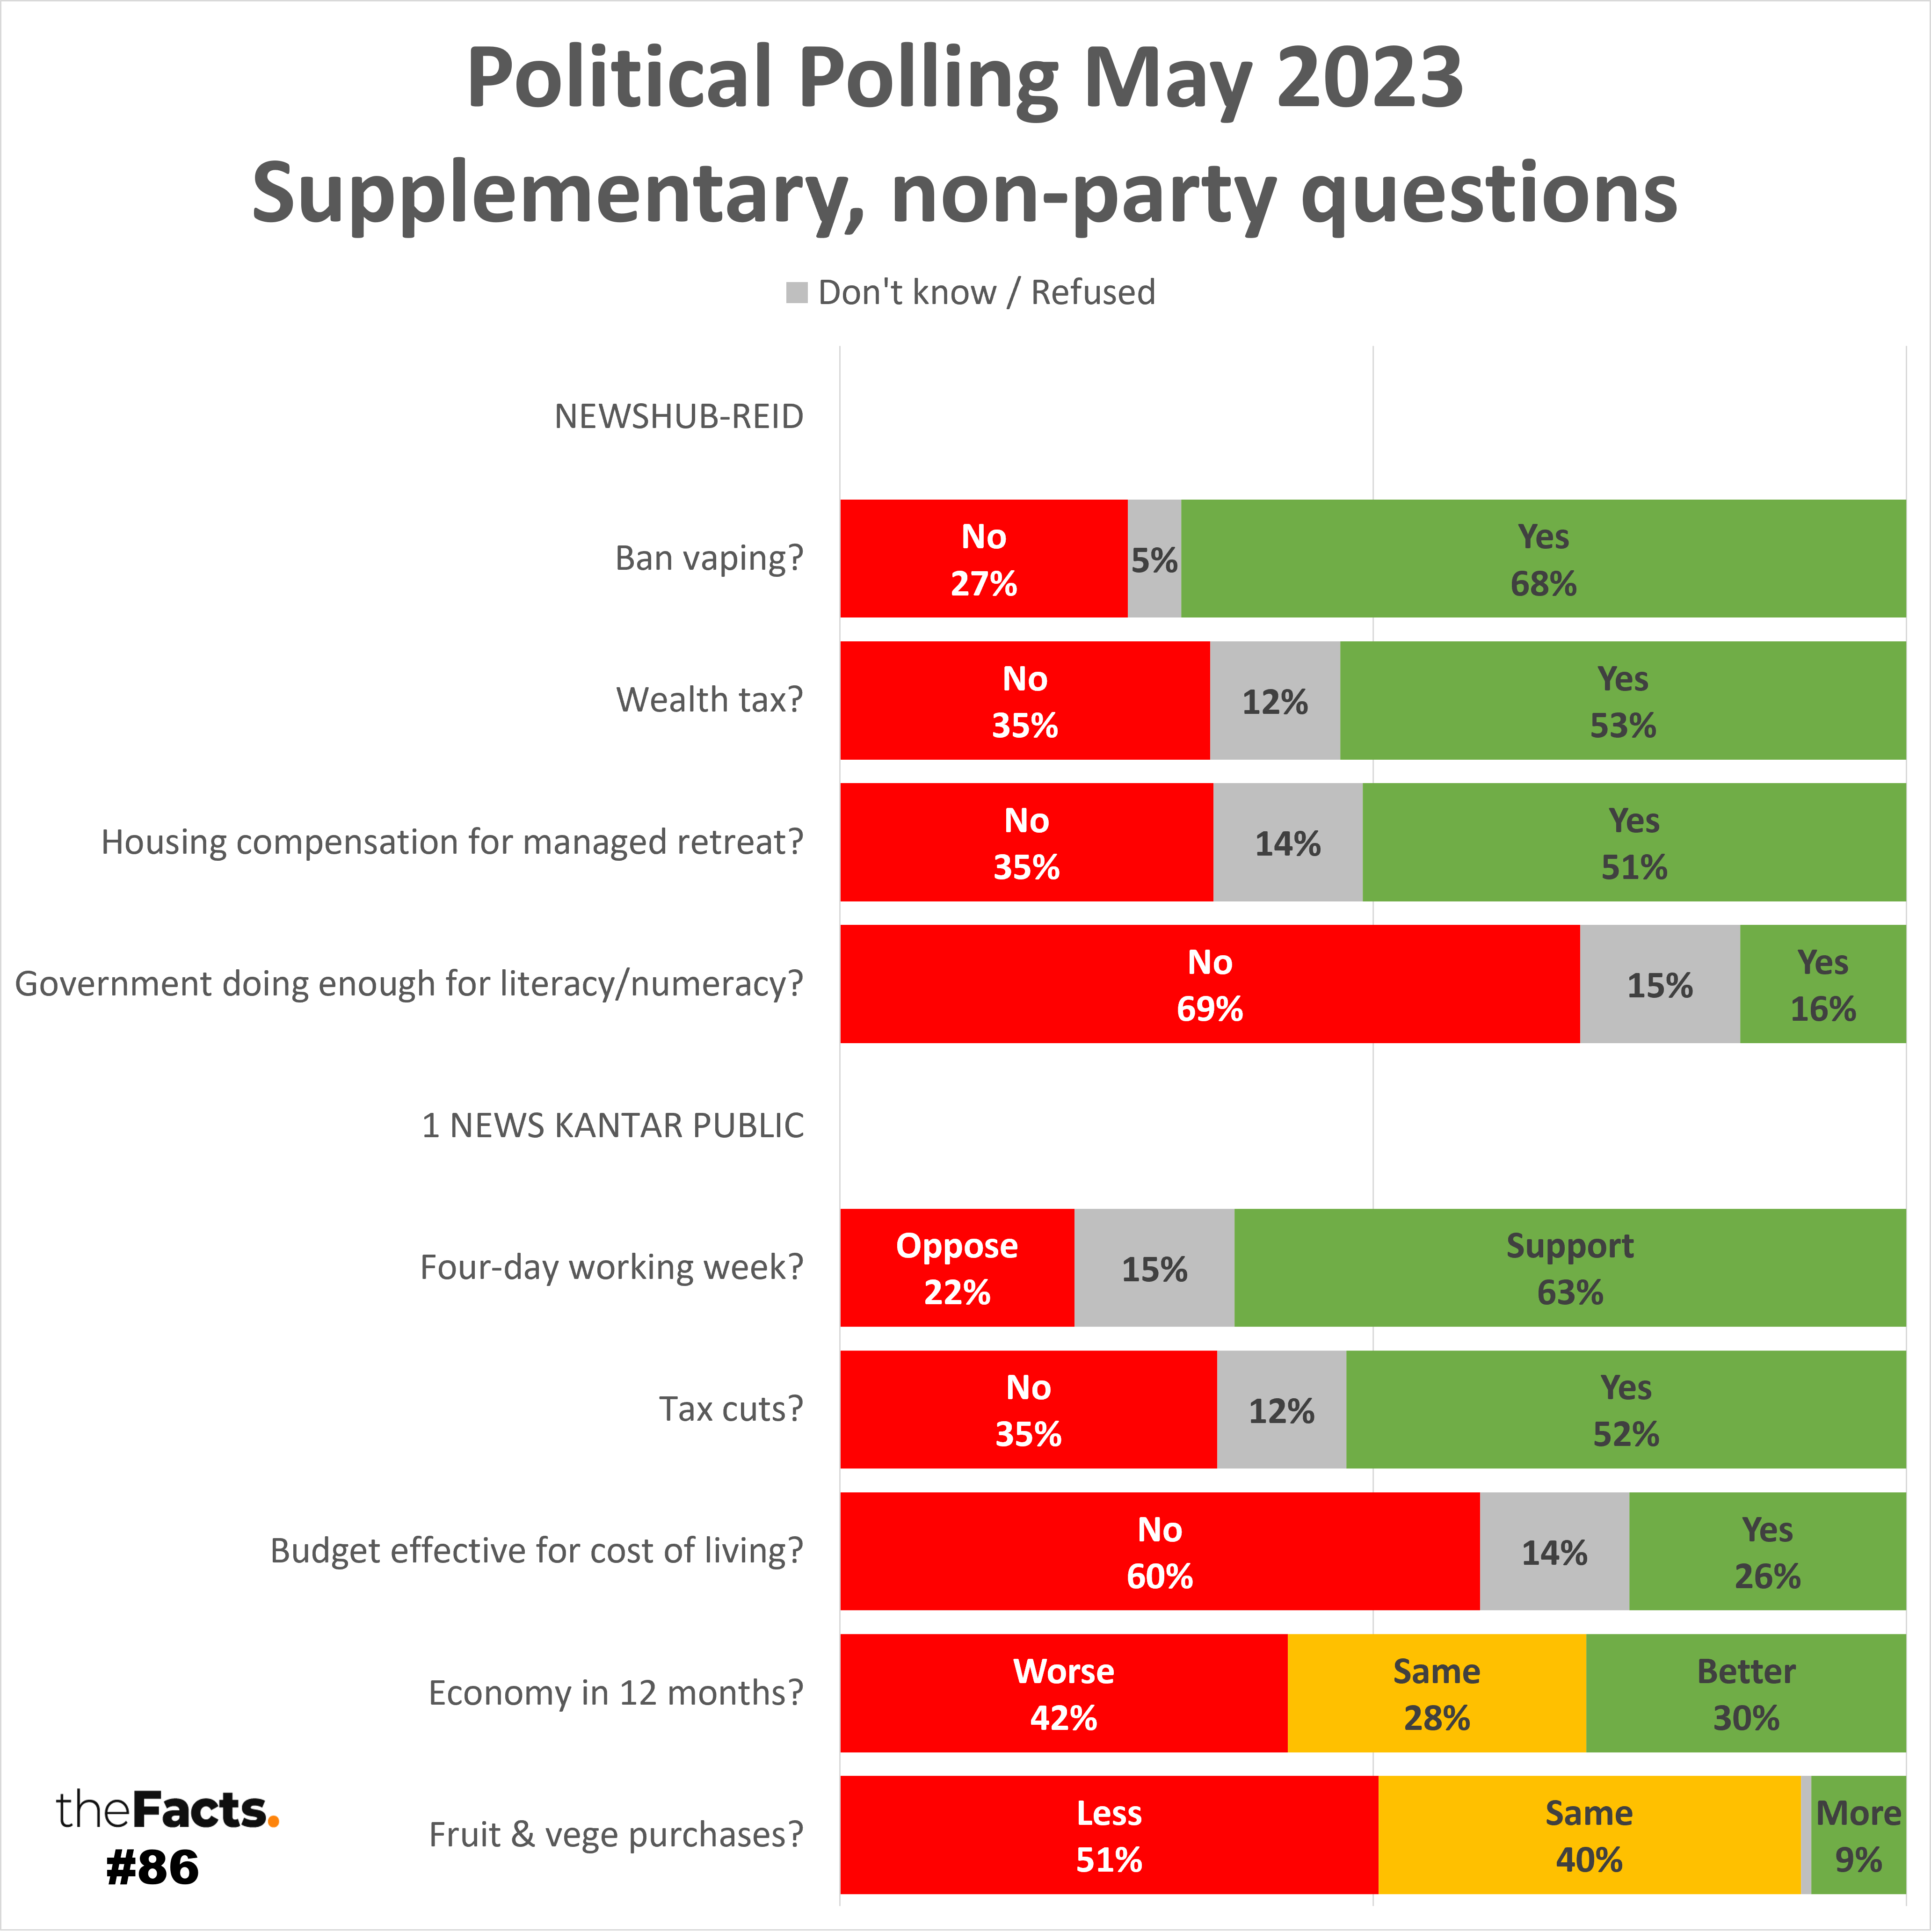Click the NEWSHUB-REID section heading
Screen dimensions: 1931x1932
679,417
